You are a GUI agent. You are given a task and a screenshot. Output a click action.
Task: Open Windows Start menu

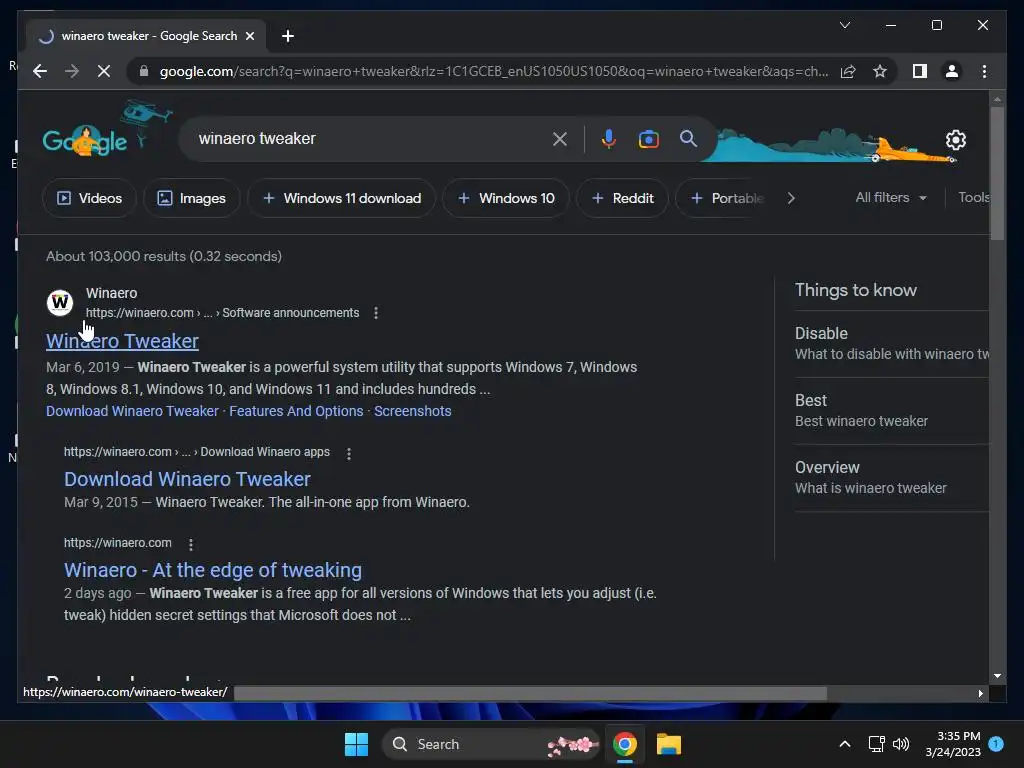(x=356, y=744)
